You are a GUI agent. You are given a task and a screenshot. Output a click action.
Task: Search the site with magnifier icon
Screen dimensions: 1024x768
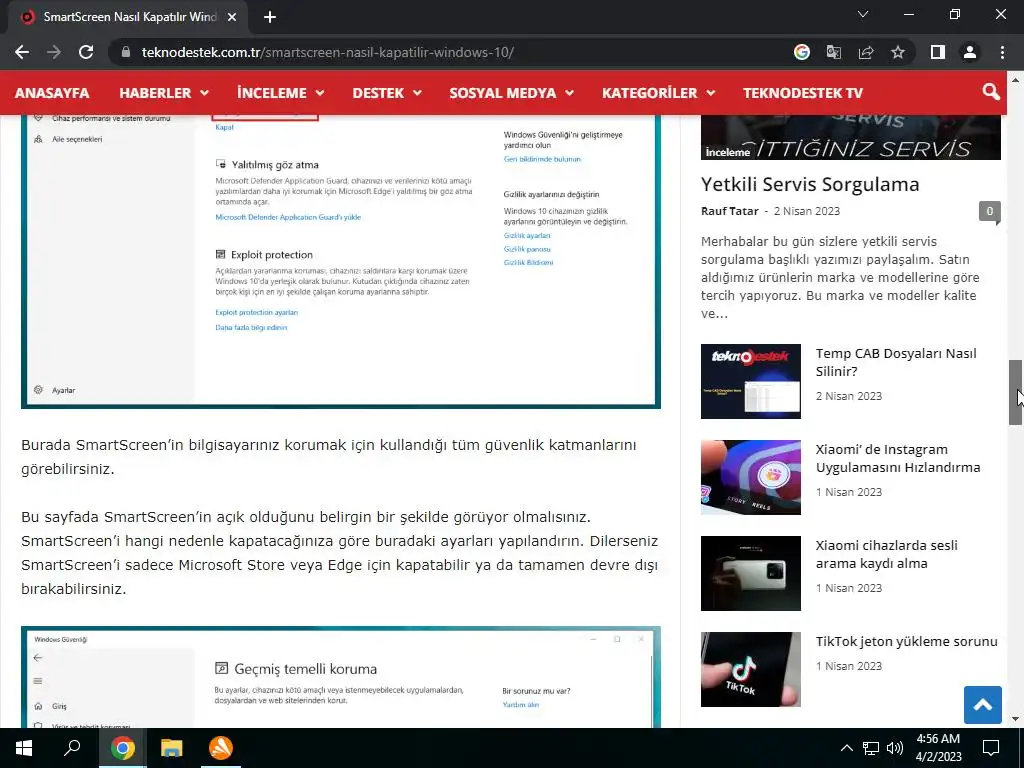click(x=991, y=92)
